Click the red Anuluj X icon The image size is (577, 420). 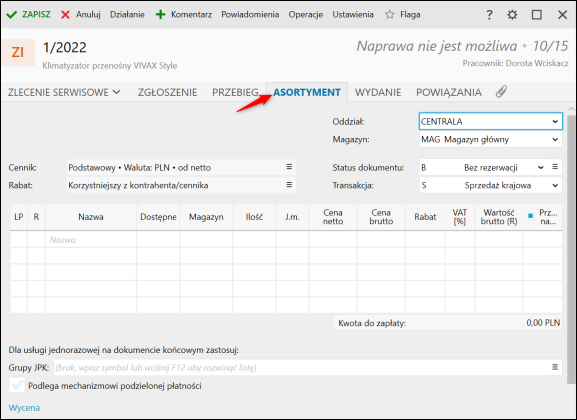(66, 15)
